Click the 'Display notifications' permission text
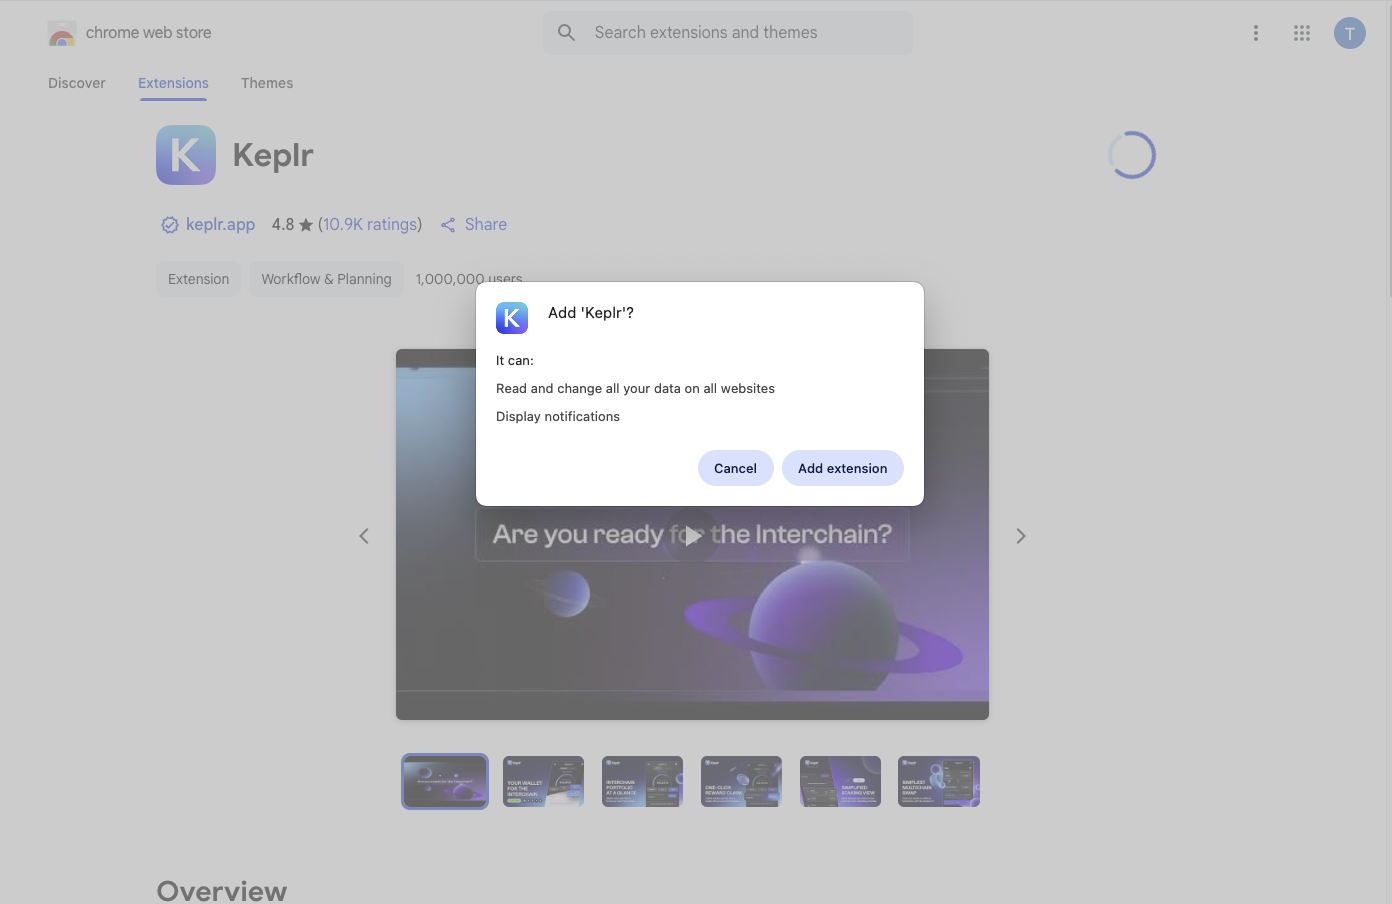 pyautogui.click(x=558, y=416)
